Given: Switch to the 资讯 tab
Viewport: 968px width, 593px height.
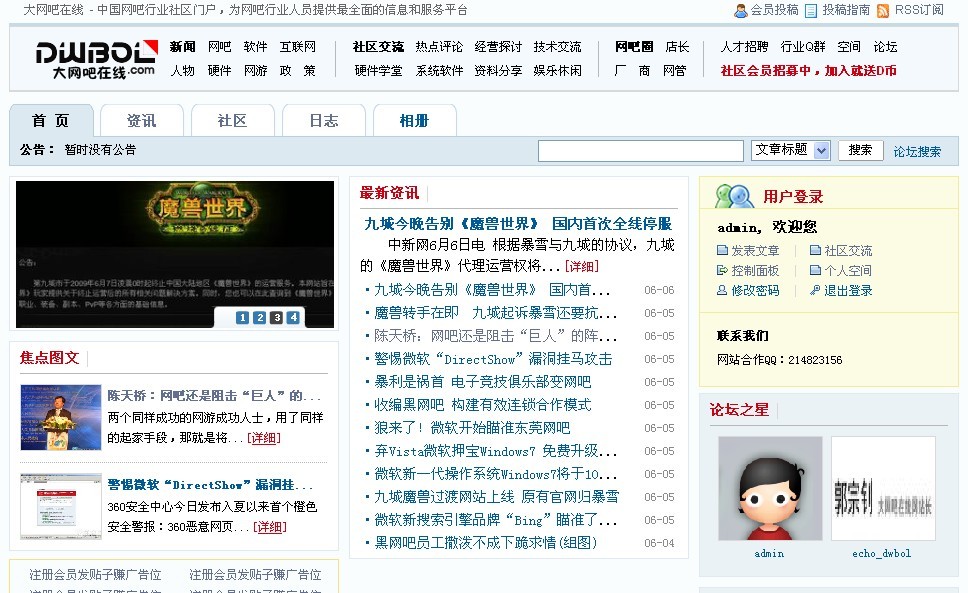Looking at the screenshot, I should (141, 121).
